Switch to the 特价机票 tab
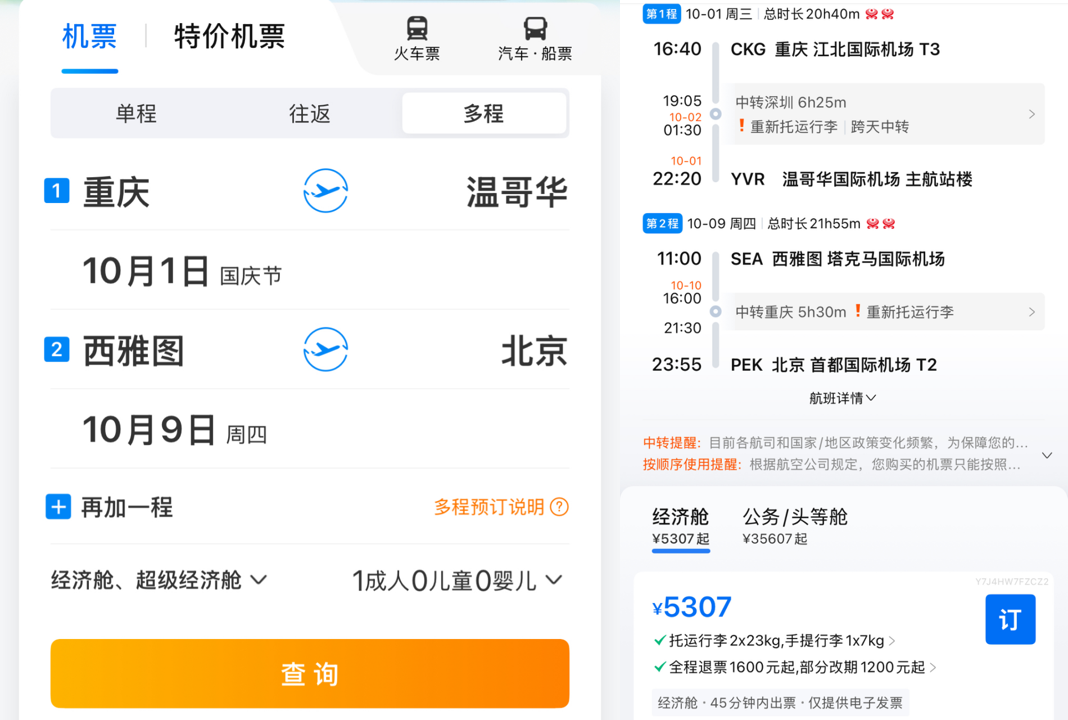1068x720 pixels. coord(228,36)
